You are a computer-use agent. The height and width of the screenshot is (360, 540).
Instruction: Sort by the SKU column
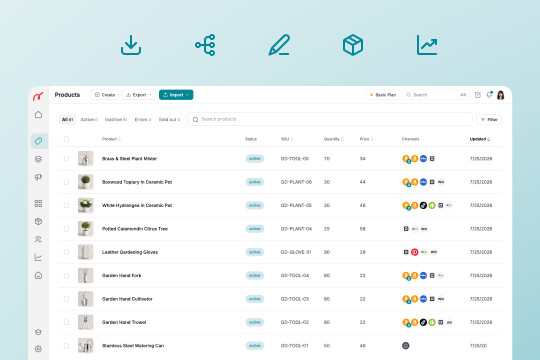[287, 139]
